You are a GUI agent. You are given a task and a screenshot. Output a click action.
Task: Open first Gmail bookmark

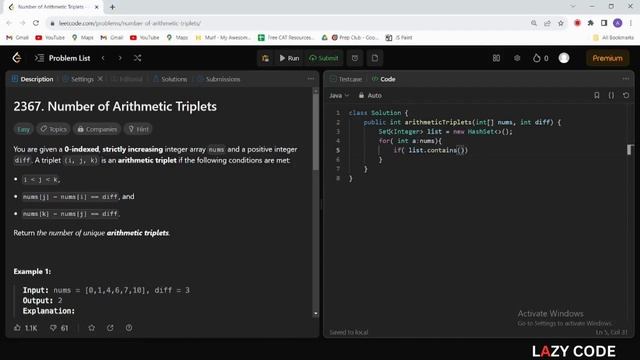[x=17, y=38]
